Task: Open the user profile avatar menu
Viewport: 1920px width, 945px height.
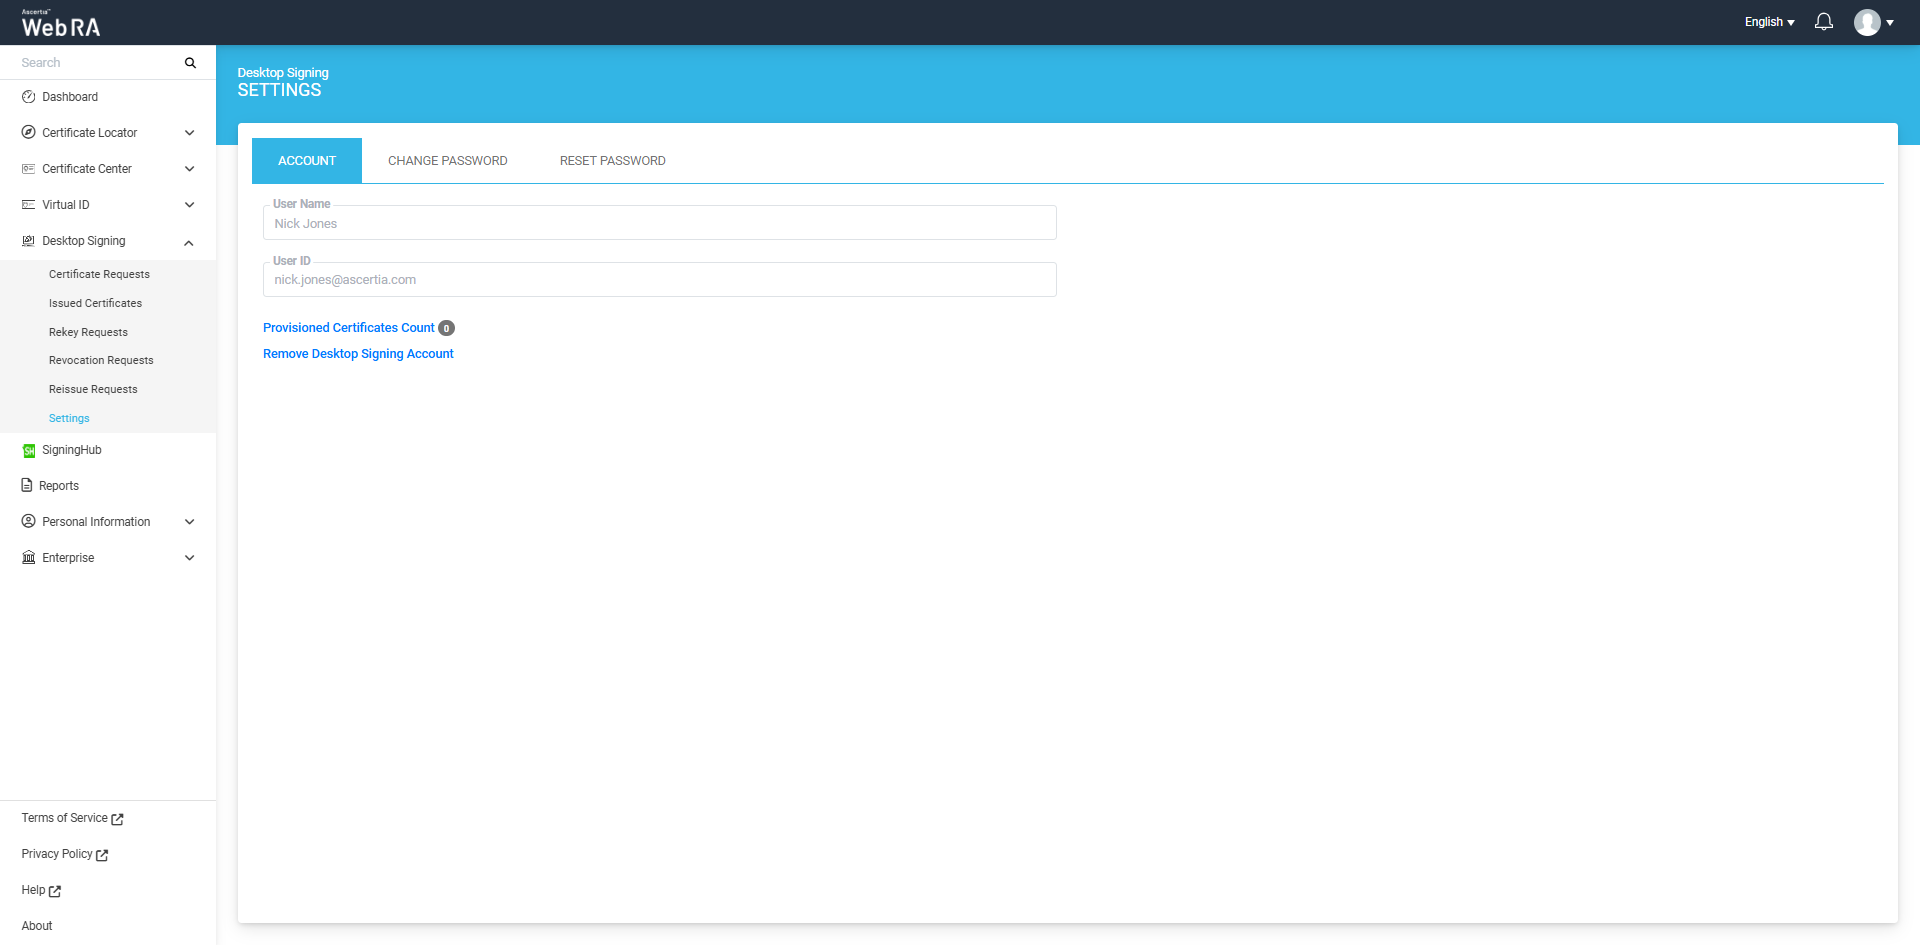Action: [x=1868, y=22]
